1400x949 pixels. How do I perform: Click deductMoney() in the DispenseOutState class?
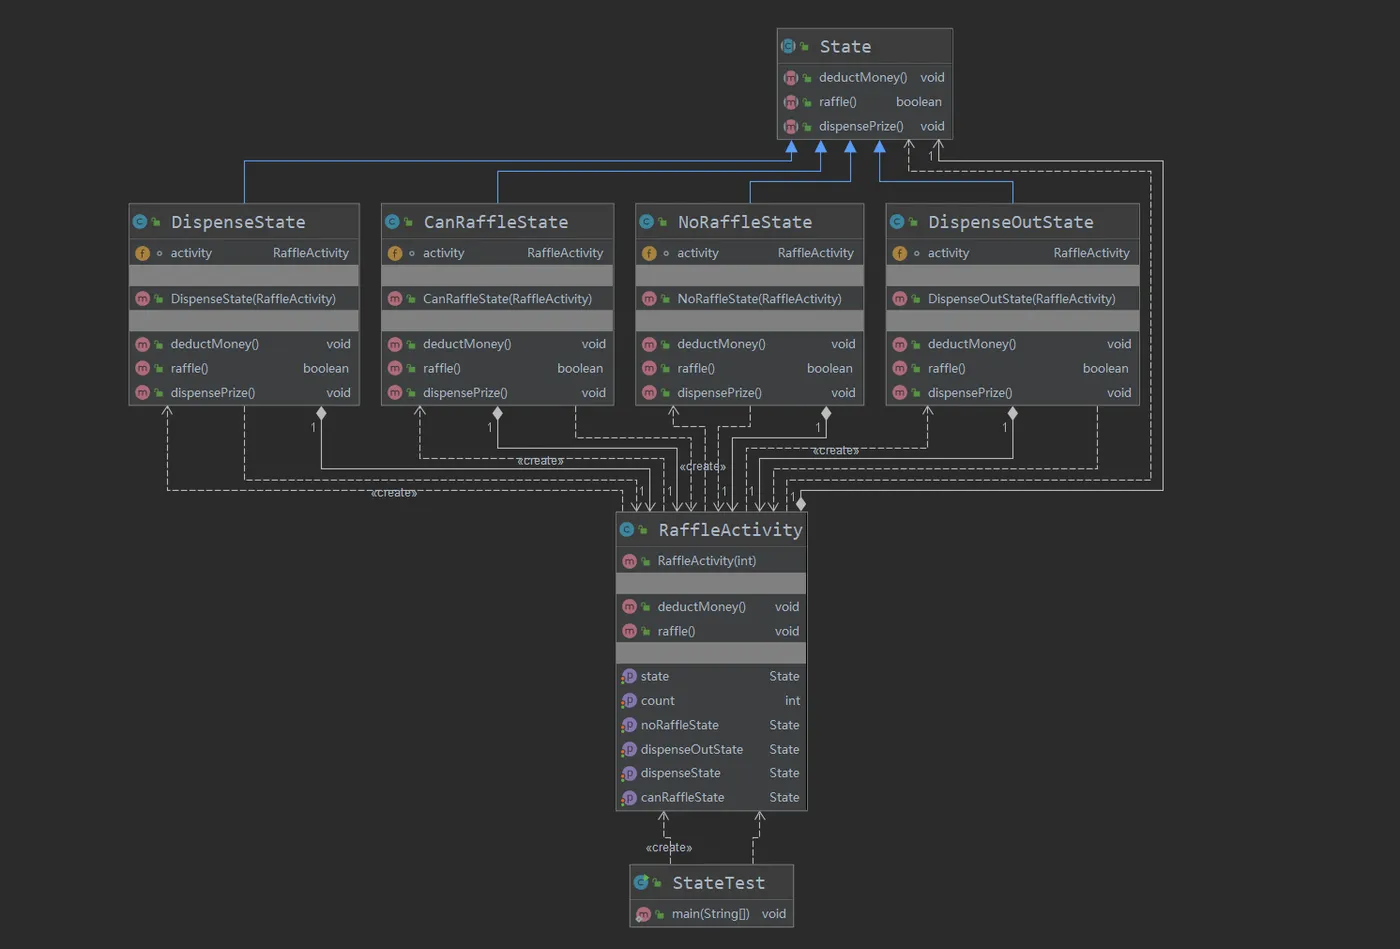click(x=971, y=344)
